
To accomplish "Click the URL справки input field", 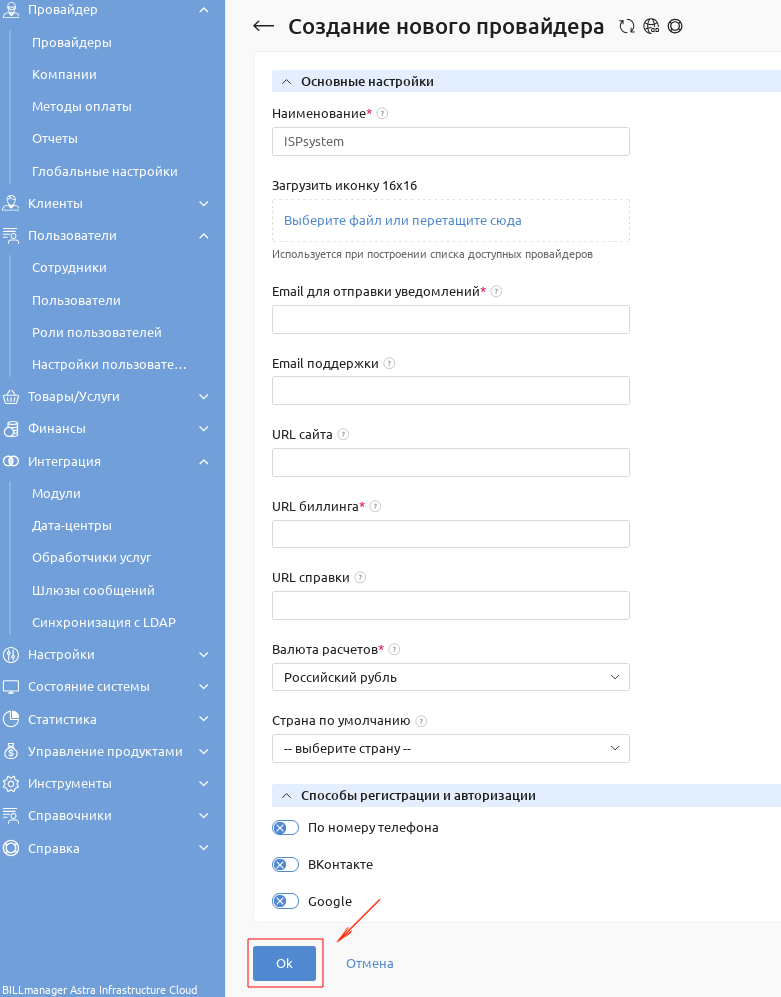I will (451, 605).
